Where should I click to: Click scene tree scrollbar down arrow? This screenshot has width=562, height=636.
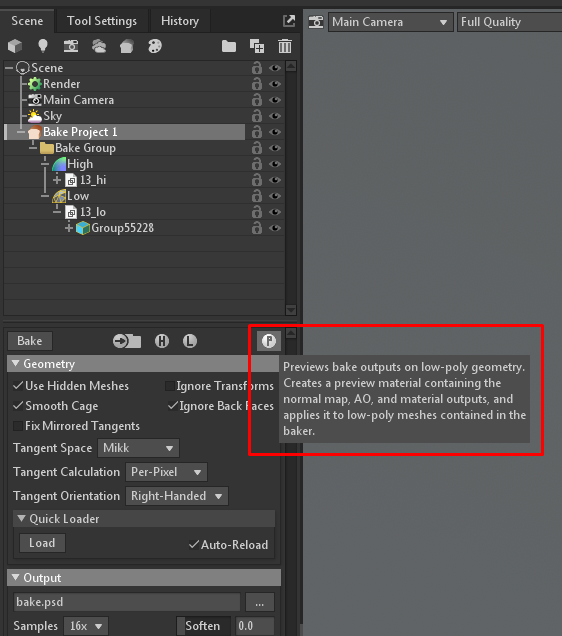[291, 310]
